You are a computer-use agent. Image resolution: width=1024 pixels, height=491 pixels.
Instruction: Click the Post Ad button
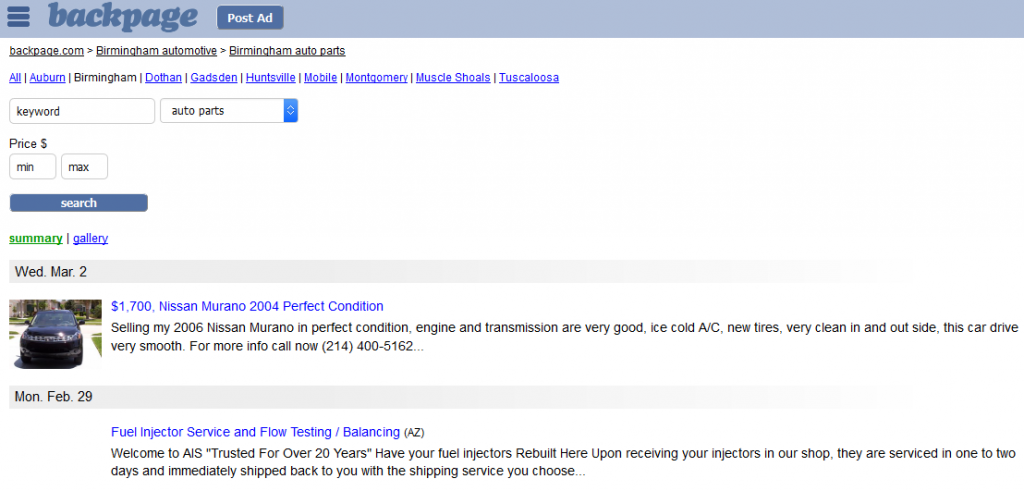250,18
